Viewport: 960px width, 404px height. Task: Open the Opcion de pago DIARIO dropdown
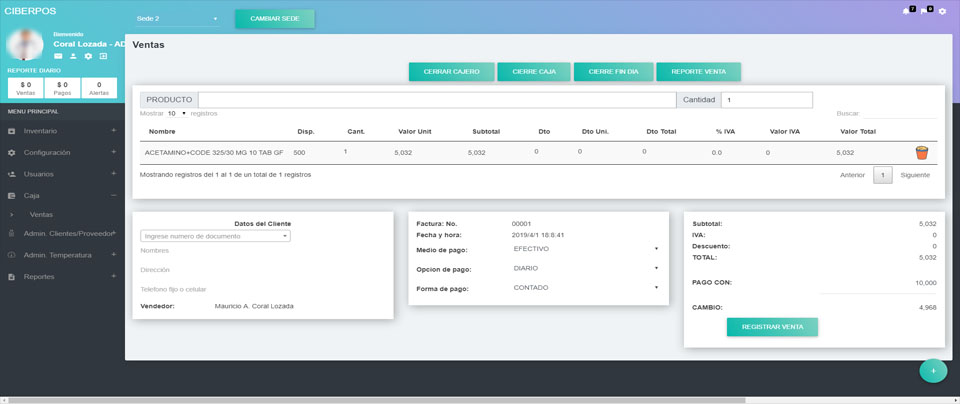coord(586,268)
